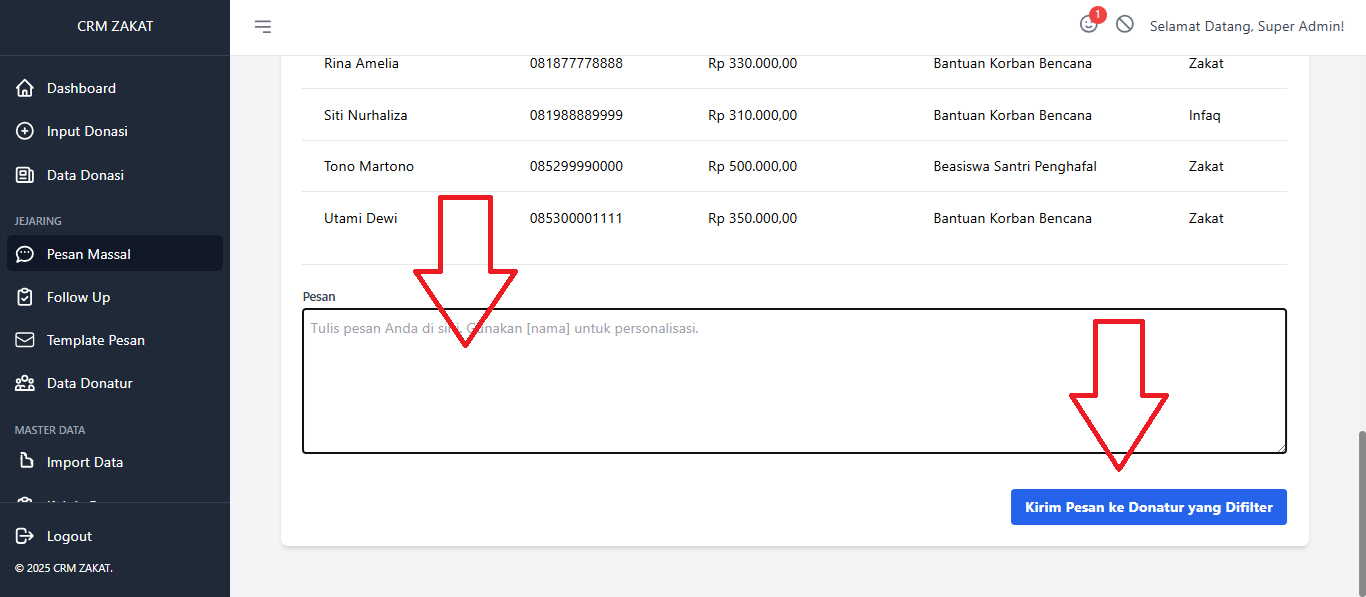Click the Pesan Massal chat bubble icon
The image size is (1366, 597).
(x=25, y=254)
